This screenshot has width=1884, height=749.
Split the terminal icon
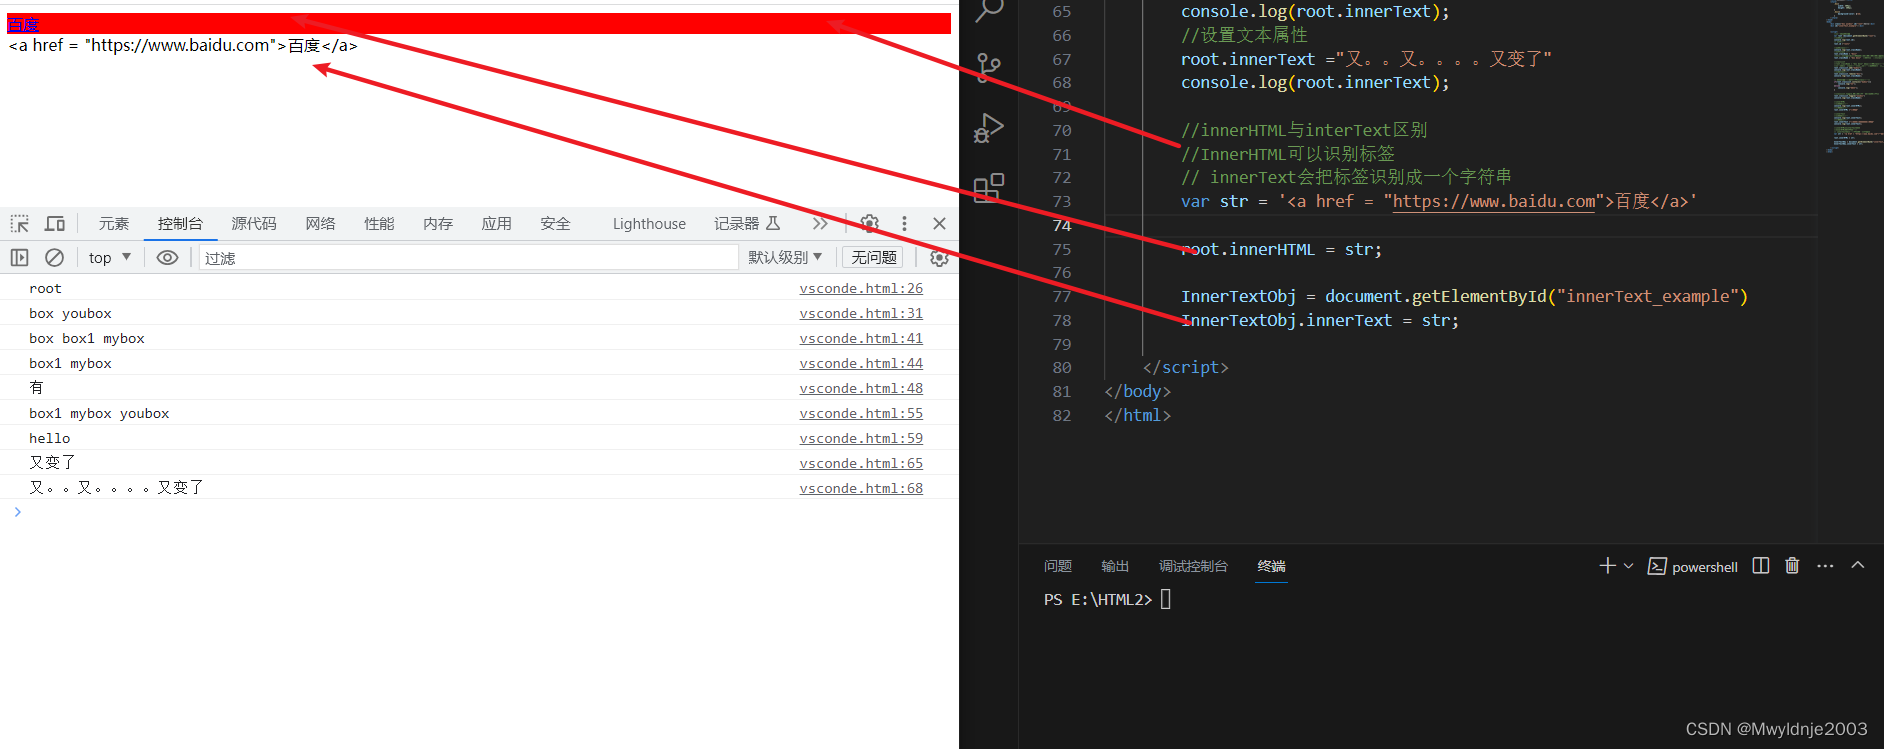[1761, 566]
